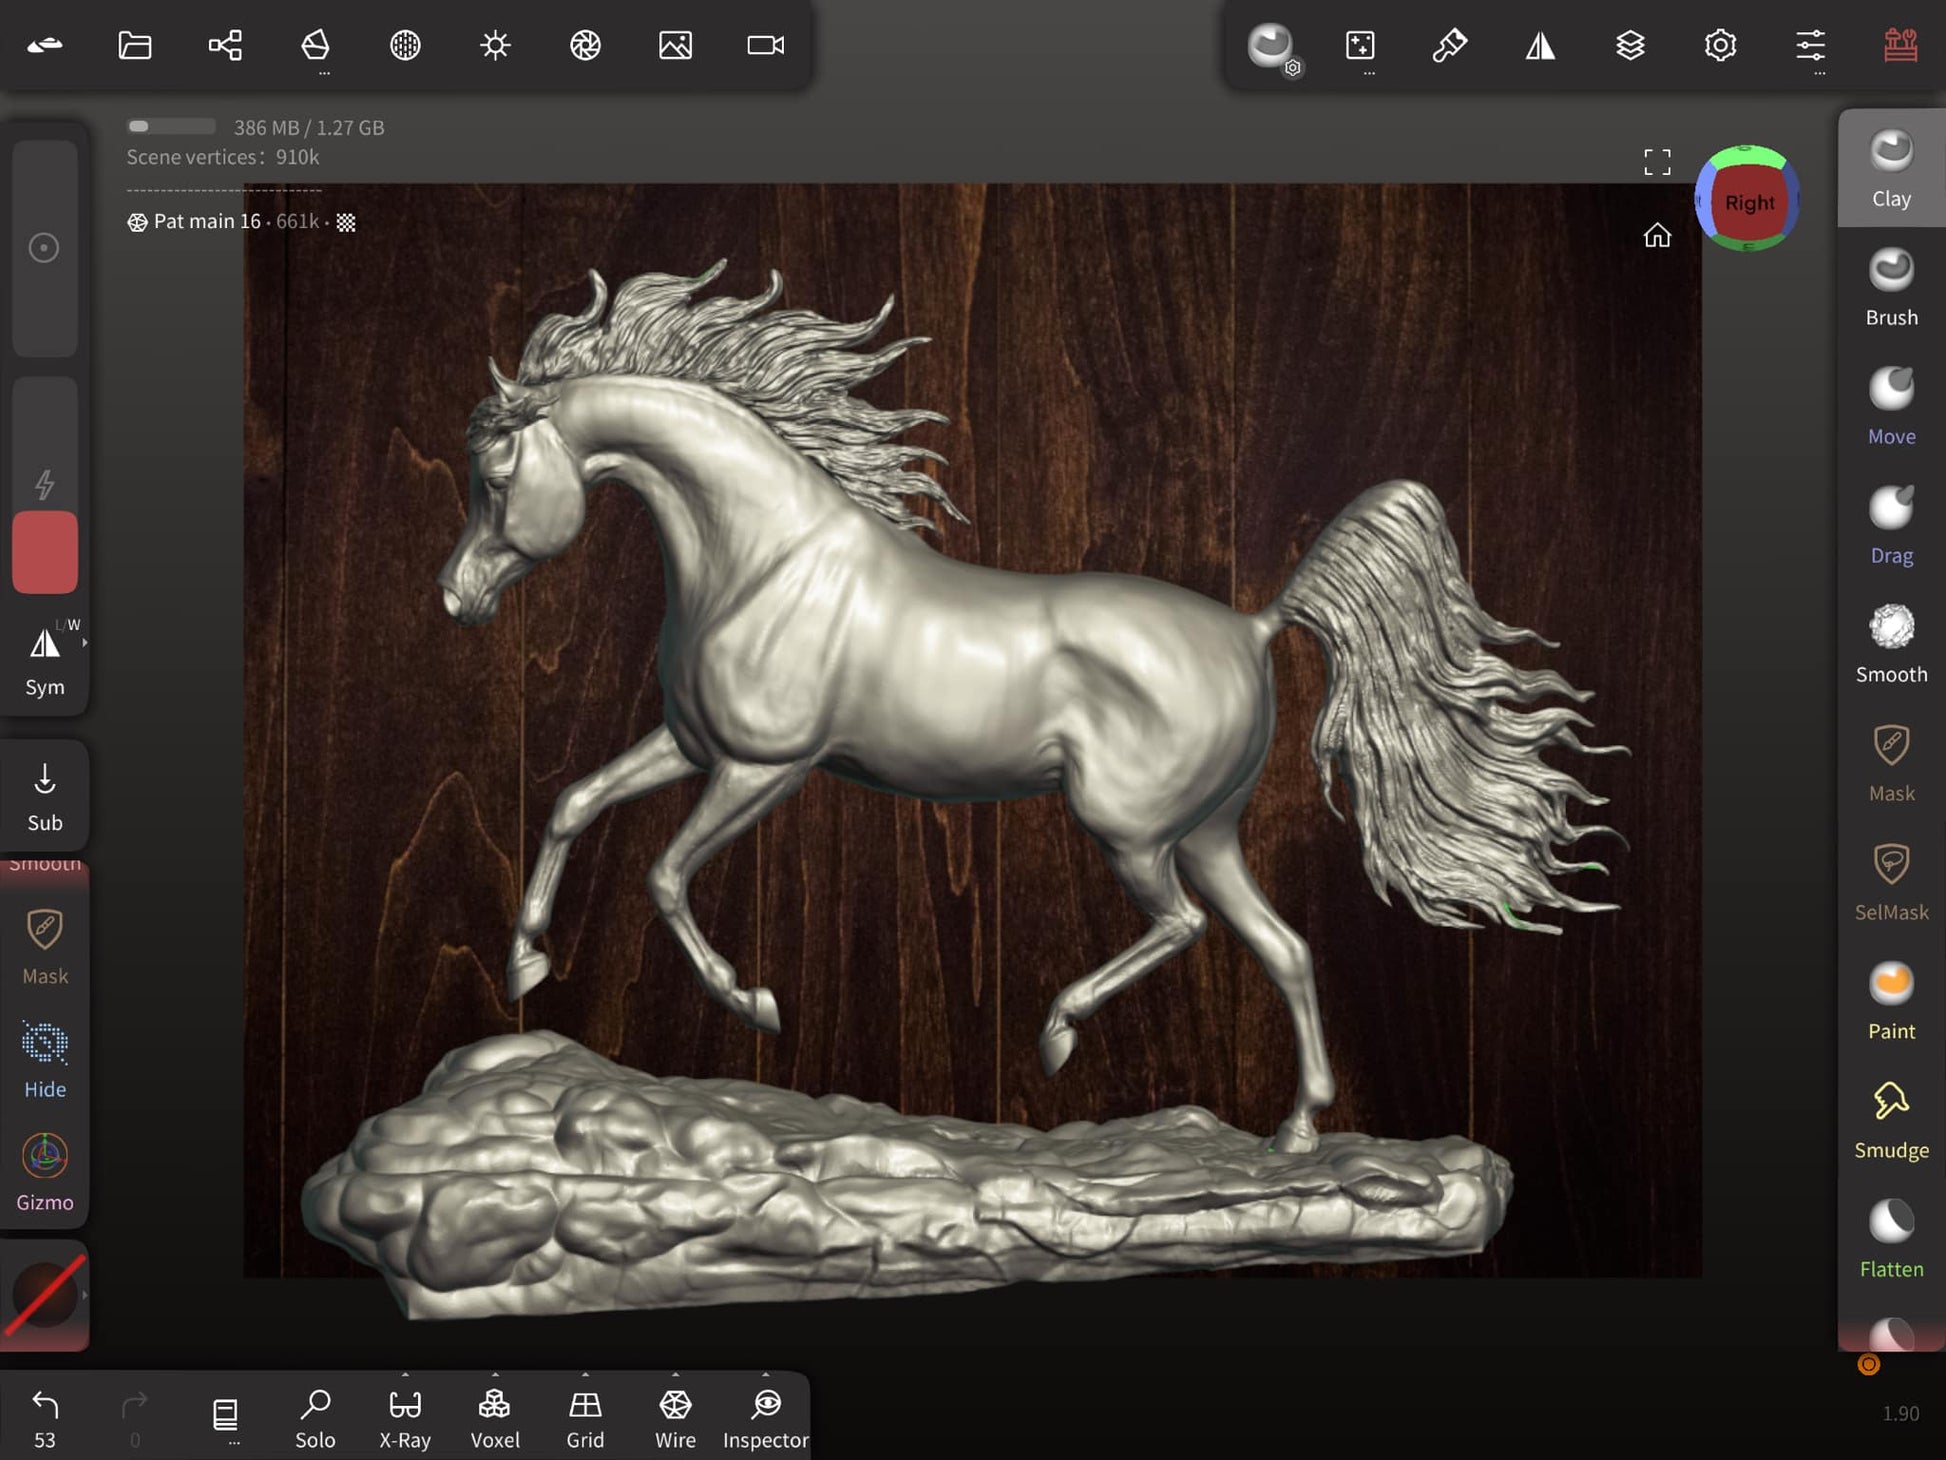Expand the Inspector options arrow
Viewport: 1946px width, 1460px height.
coord(765,1375)
